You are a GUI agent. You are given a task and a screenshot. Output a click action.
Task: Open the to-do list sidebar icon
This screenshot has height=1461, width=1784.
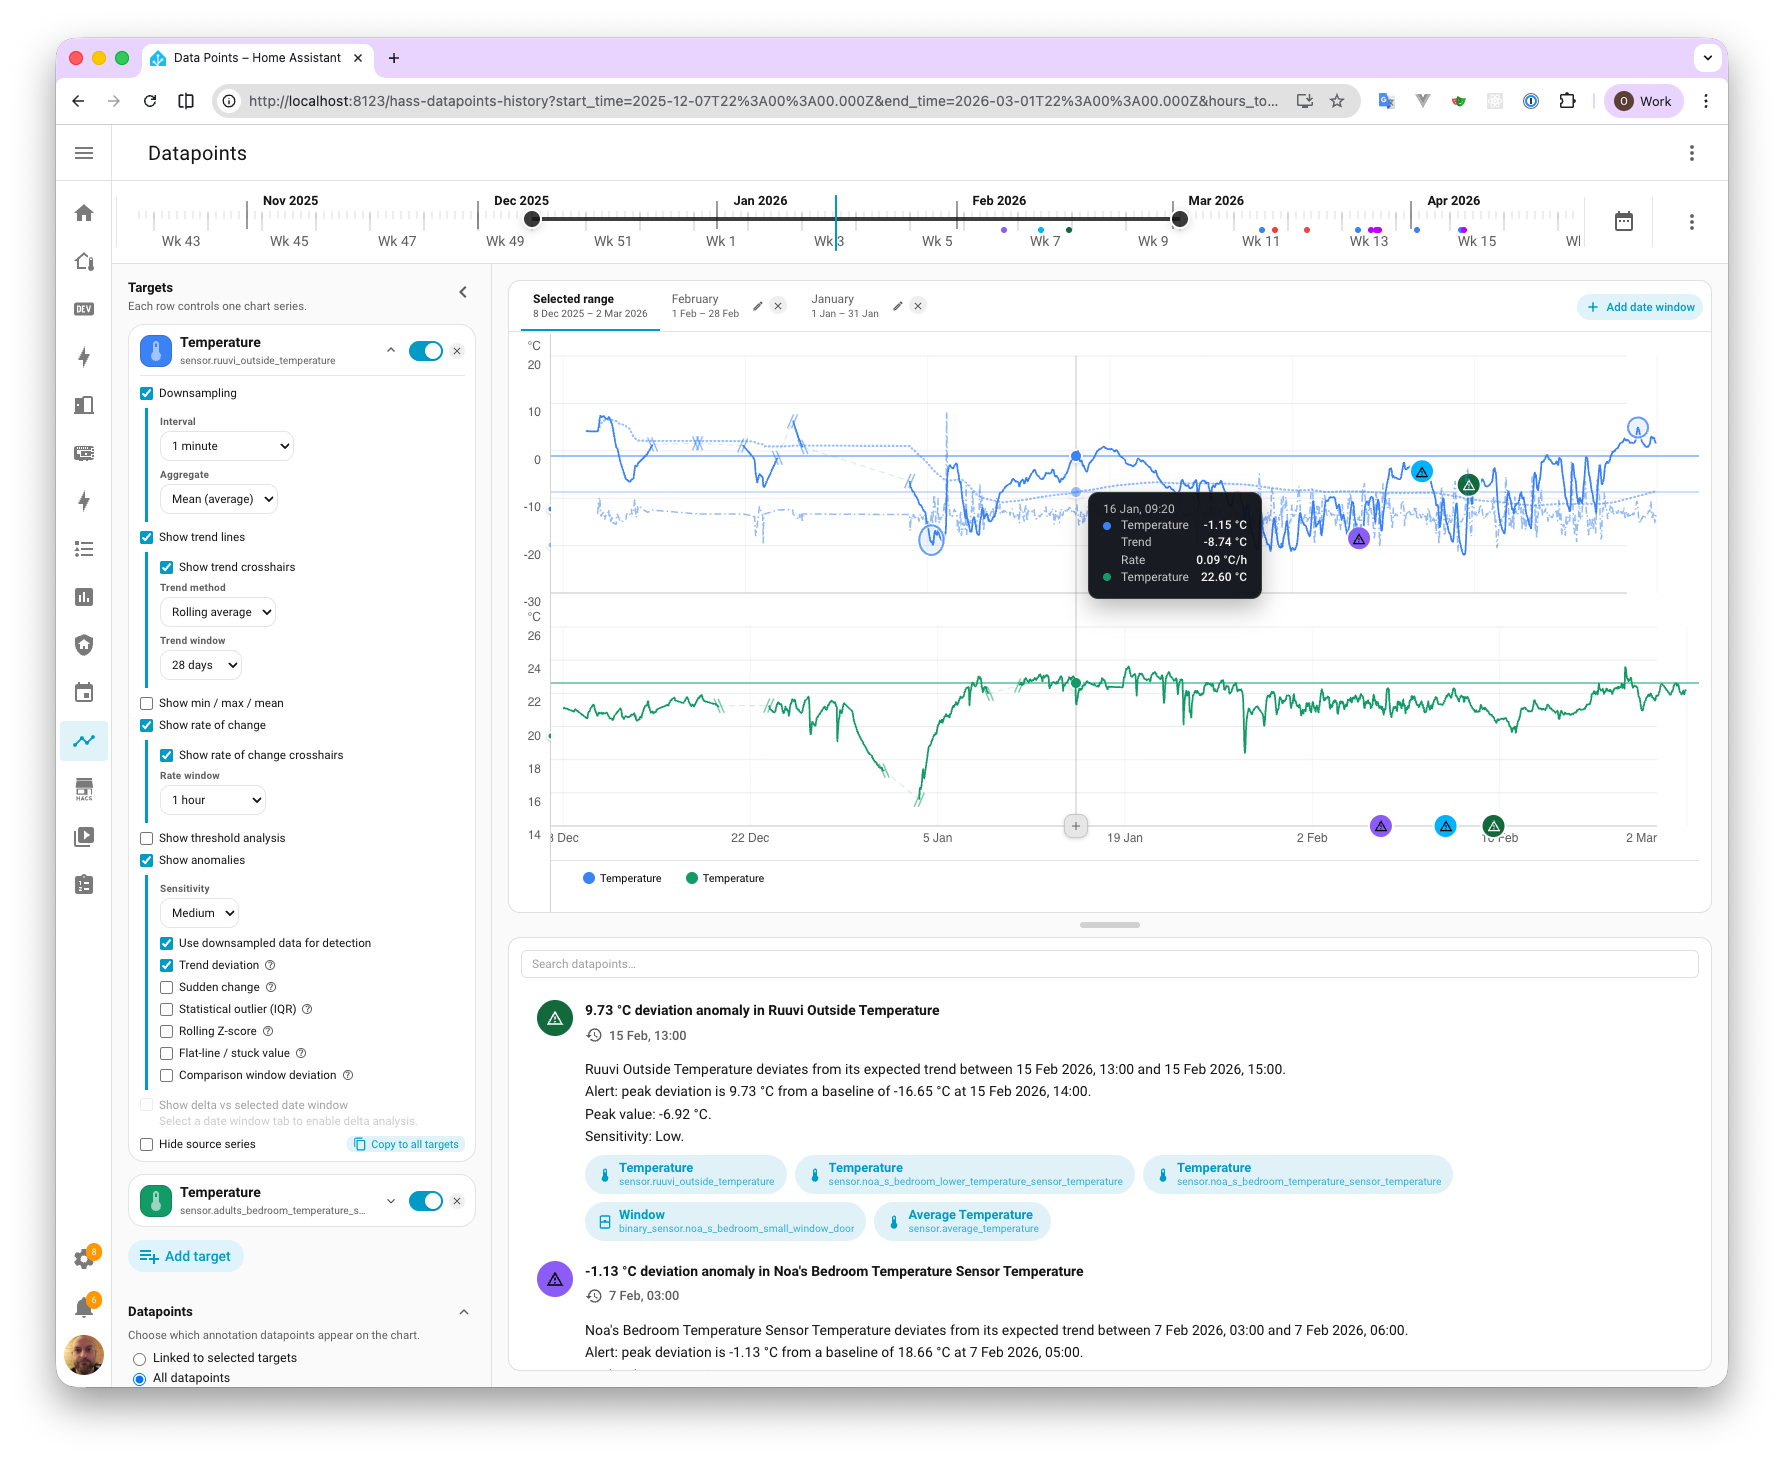point(84,549)
